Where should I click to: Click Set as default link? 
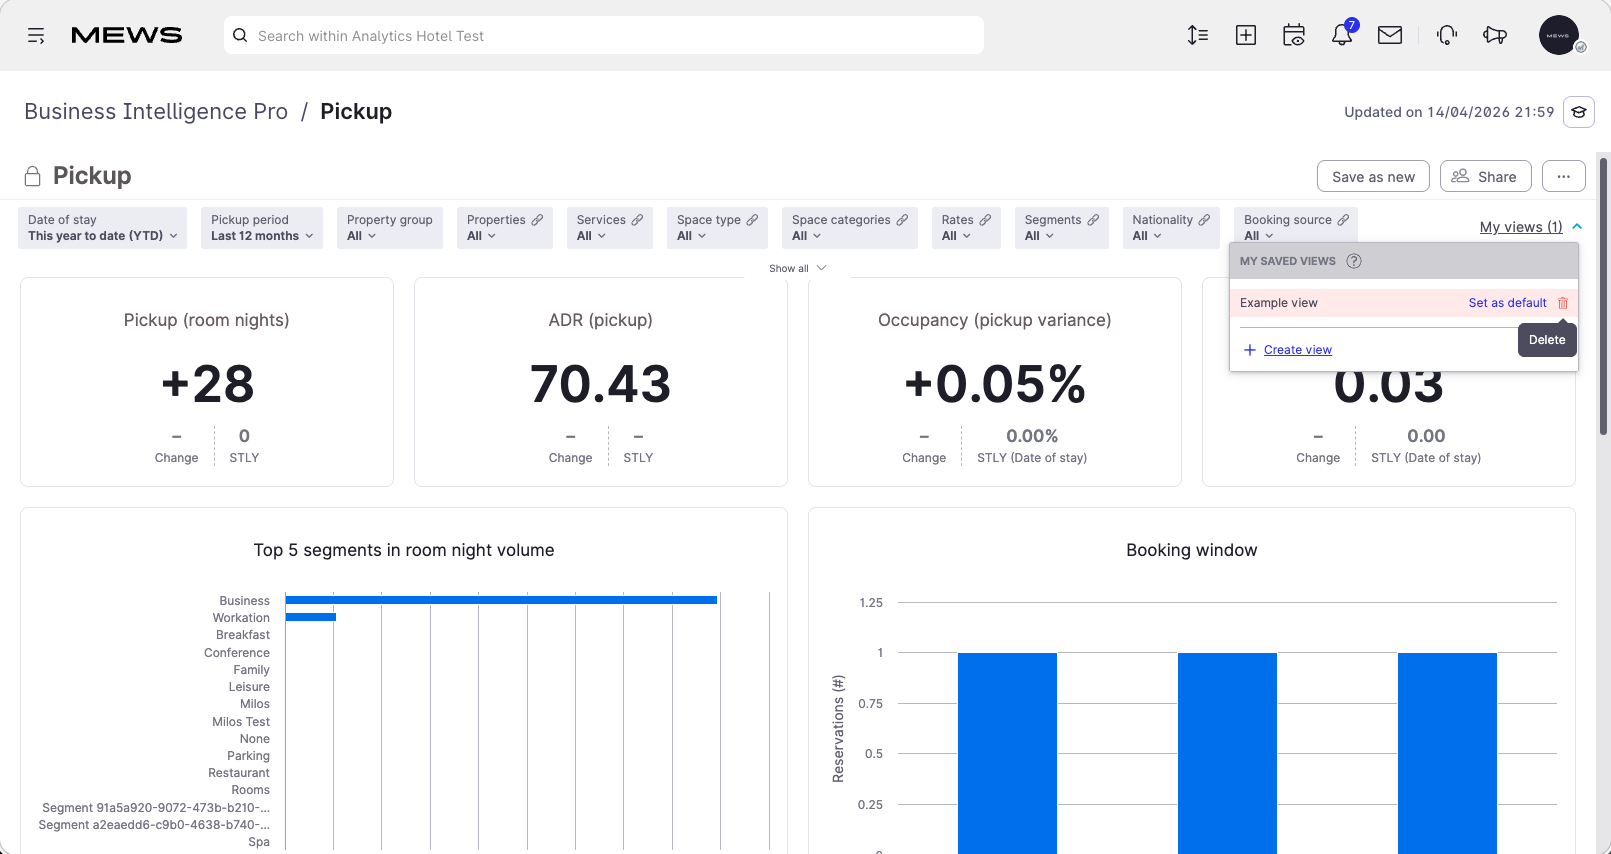click(x=1507, y=303)
